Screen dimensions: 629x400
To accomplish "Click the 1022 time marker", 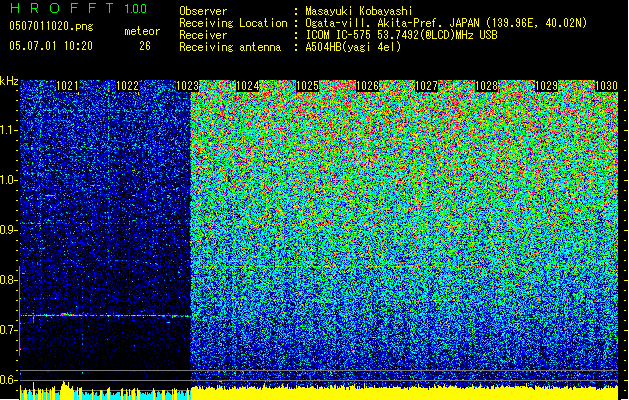I will pyautogui.click(x=127, y=86).
